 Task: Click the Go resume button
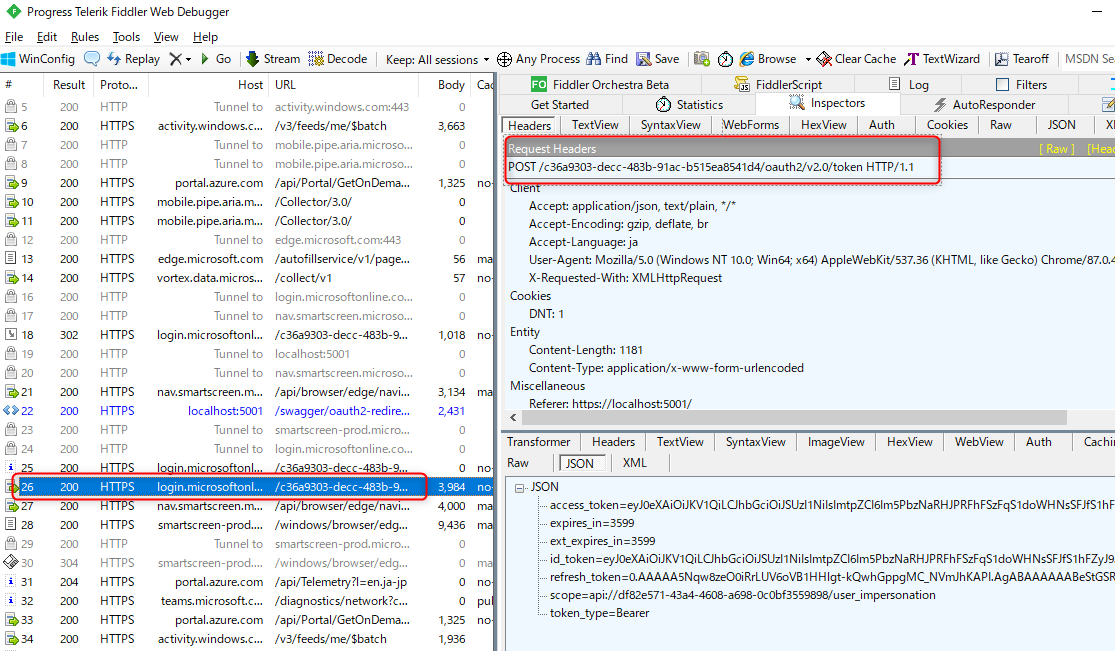click(215, 59)
